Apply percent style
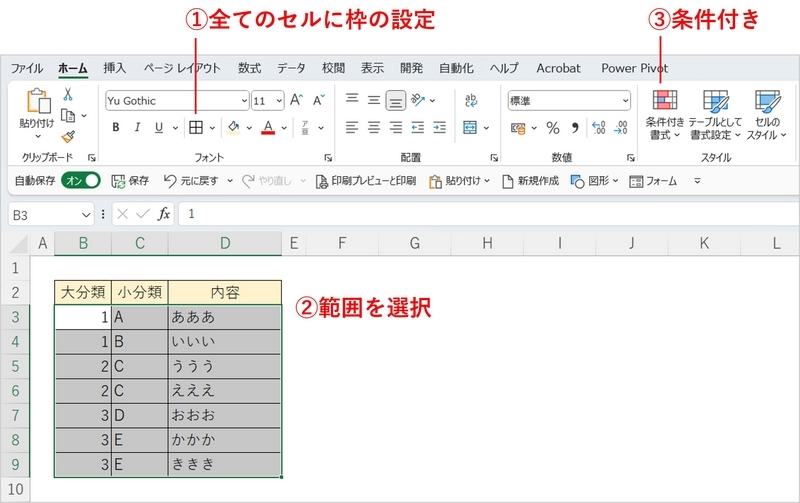 click(553, 128)
